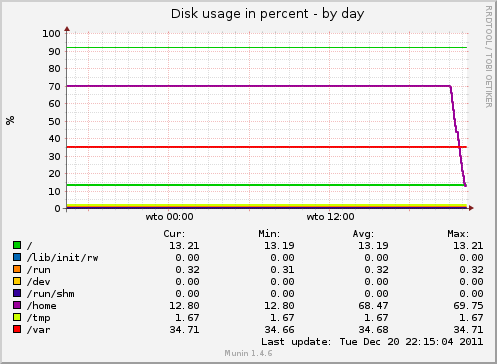Click the /lib/init/rw legend label
The width and height of the screenshot is (497, 364).
coord(63,258)
